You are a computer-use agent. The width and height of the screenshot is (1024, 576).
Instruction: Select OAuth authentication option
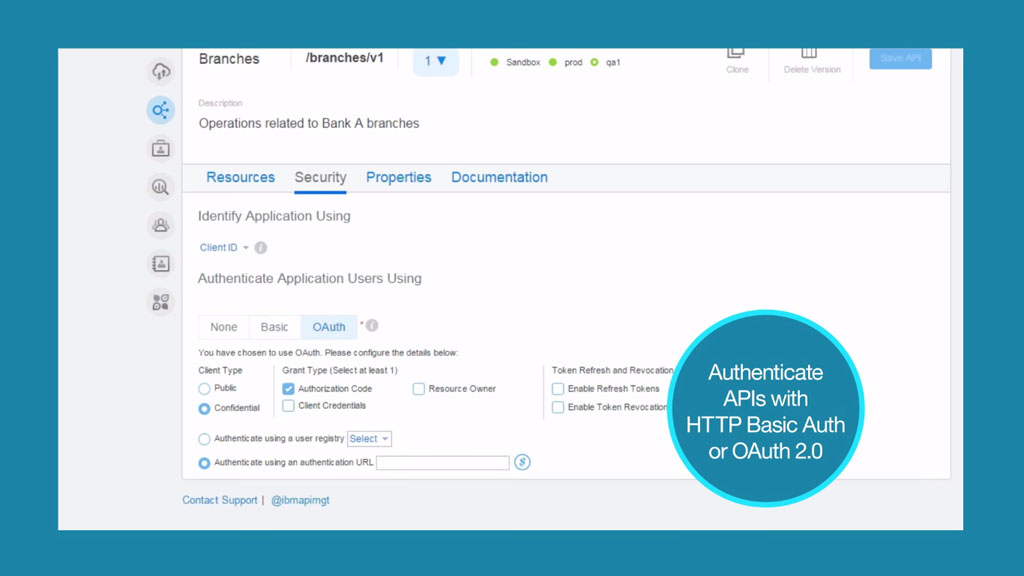328,327
